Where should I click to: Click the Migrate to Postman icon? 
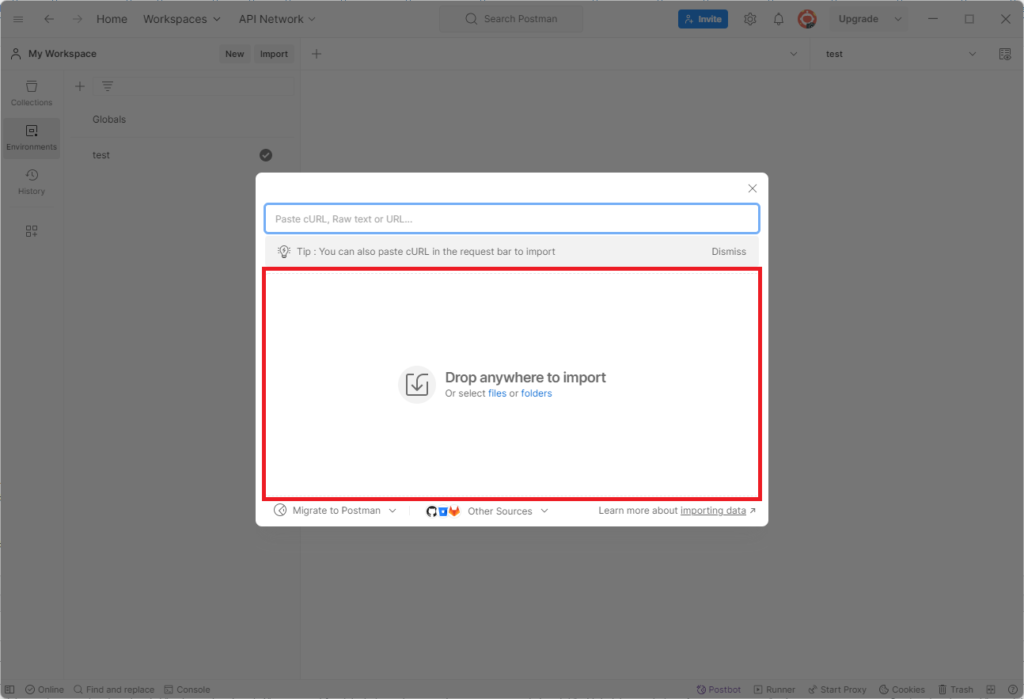280,510
